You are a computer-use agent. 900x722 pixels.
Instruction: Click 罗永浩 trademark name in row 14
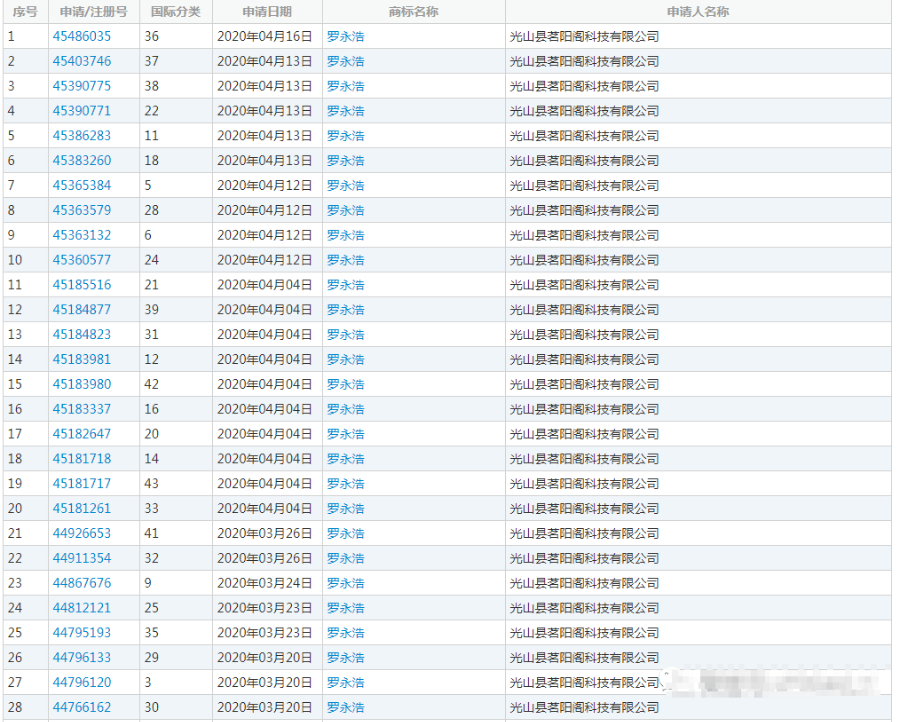[x=346, y=360]
